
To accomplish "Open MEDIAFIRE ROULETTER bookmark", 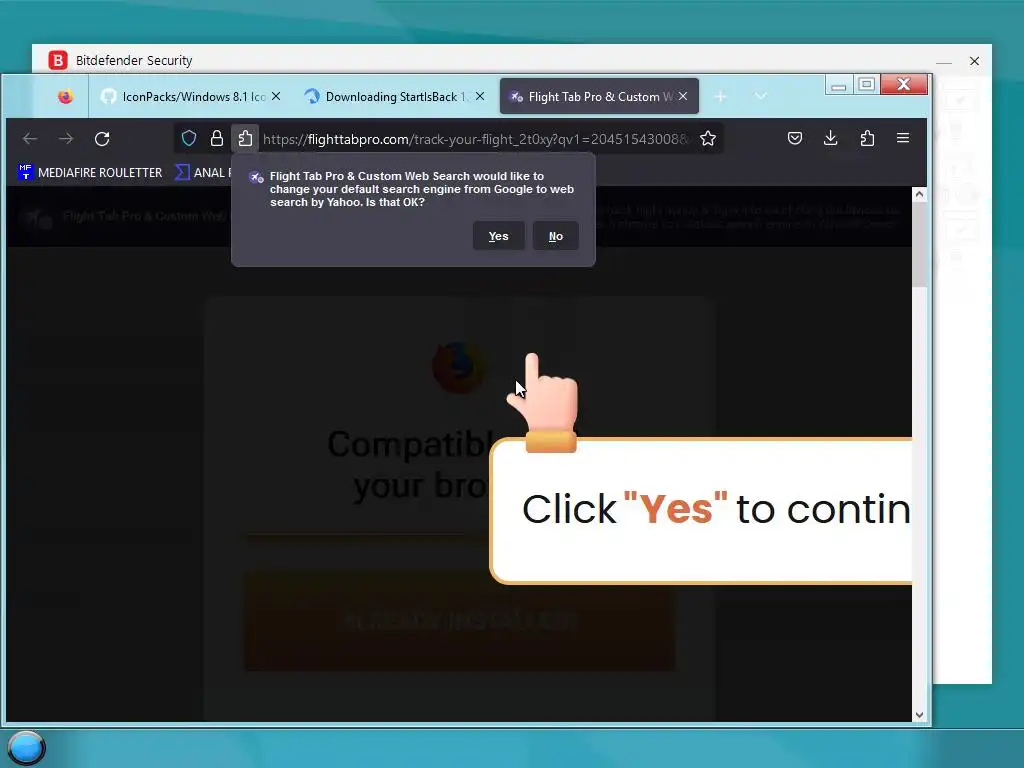I will coord(90,172).
